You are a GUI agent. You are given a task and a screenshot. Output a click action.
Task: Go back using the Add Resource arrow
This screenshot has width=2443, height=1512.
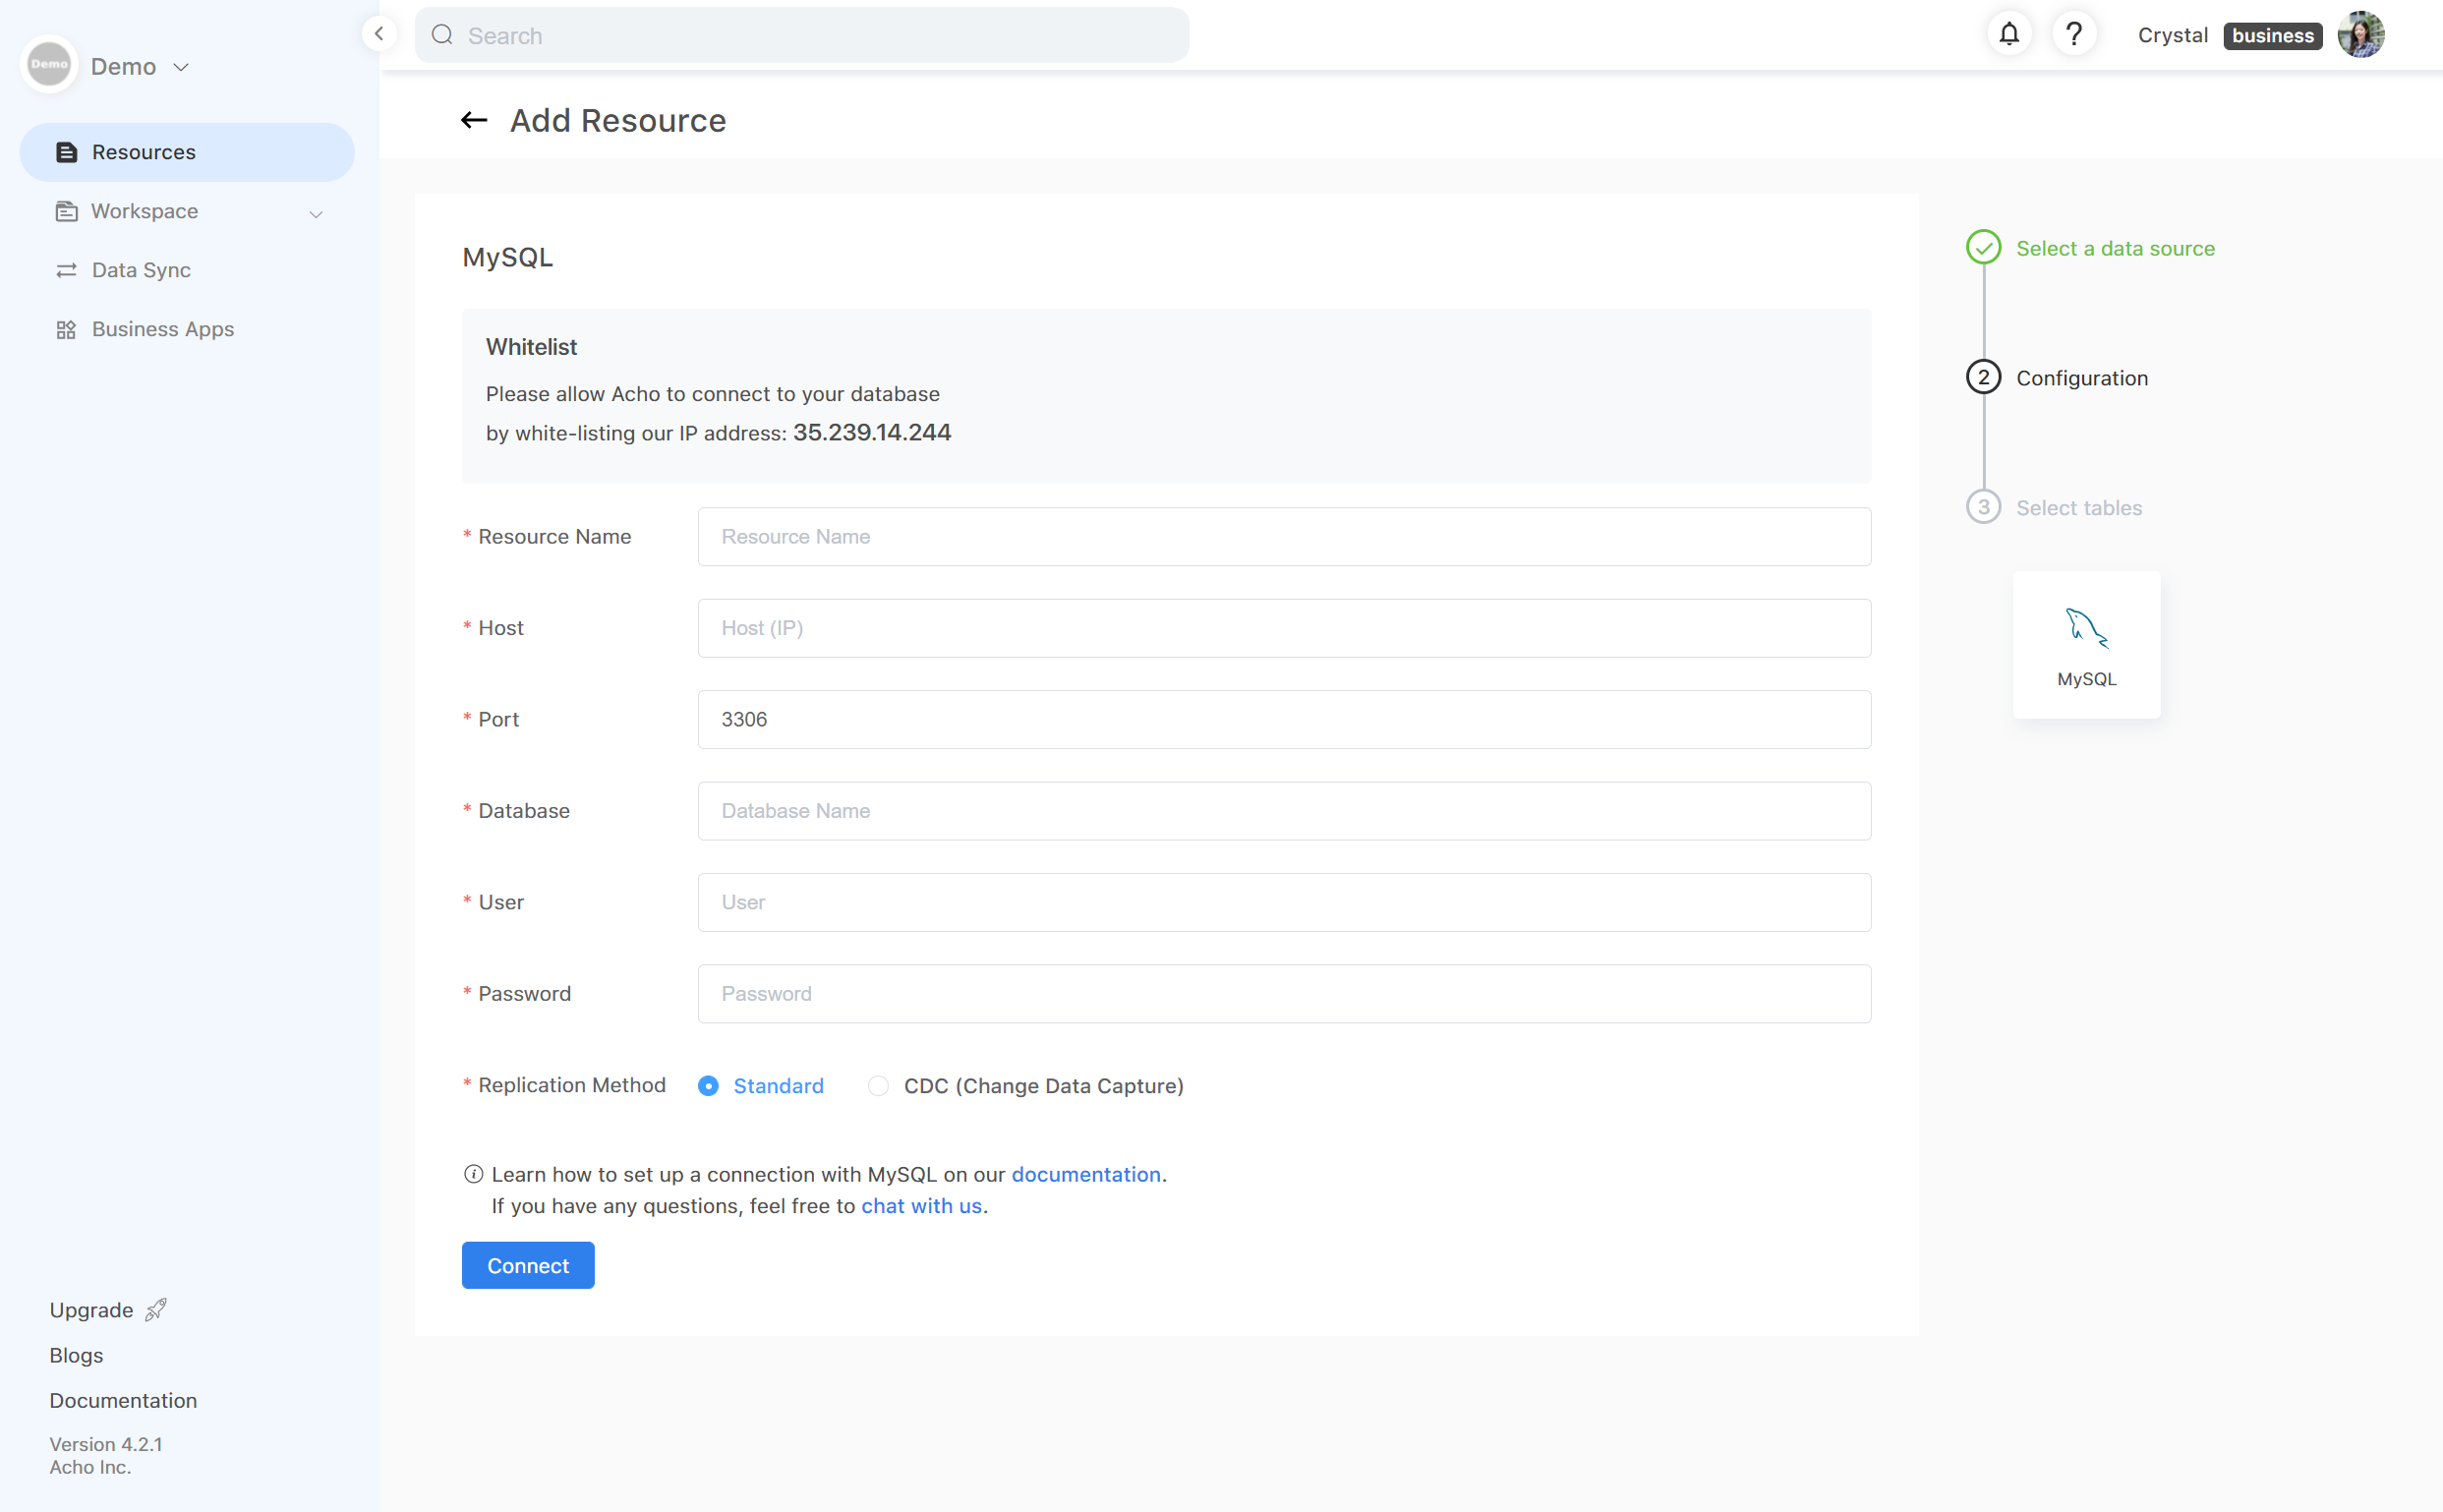pos(473,120)
